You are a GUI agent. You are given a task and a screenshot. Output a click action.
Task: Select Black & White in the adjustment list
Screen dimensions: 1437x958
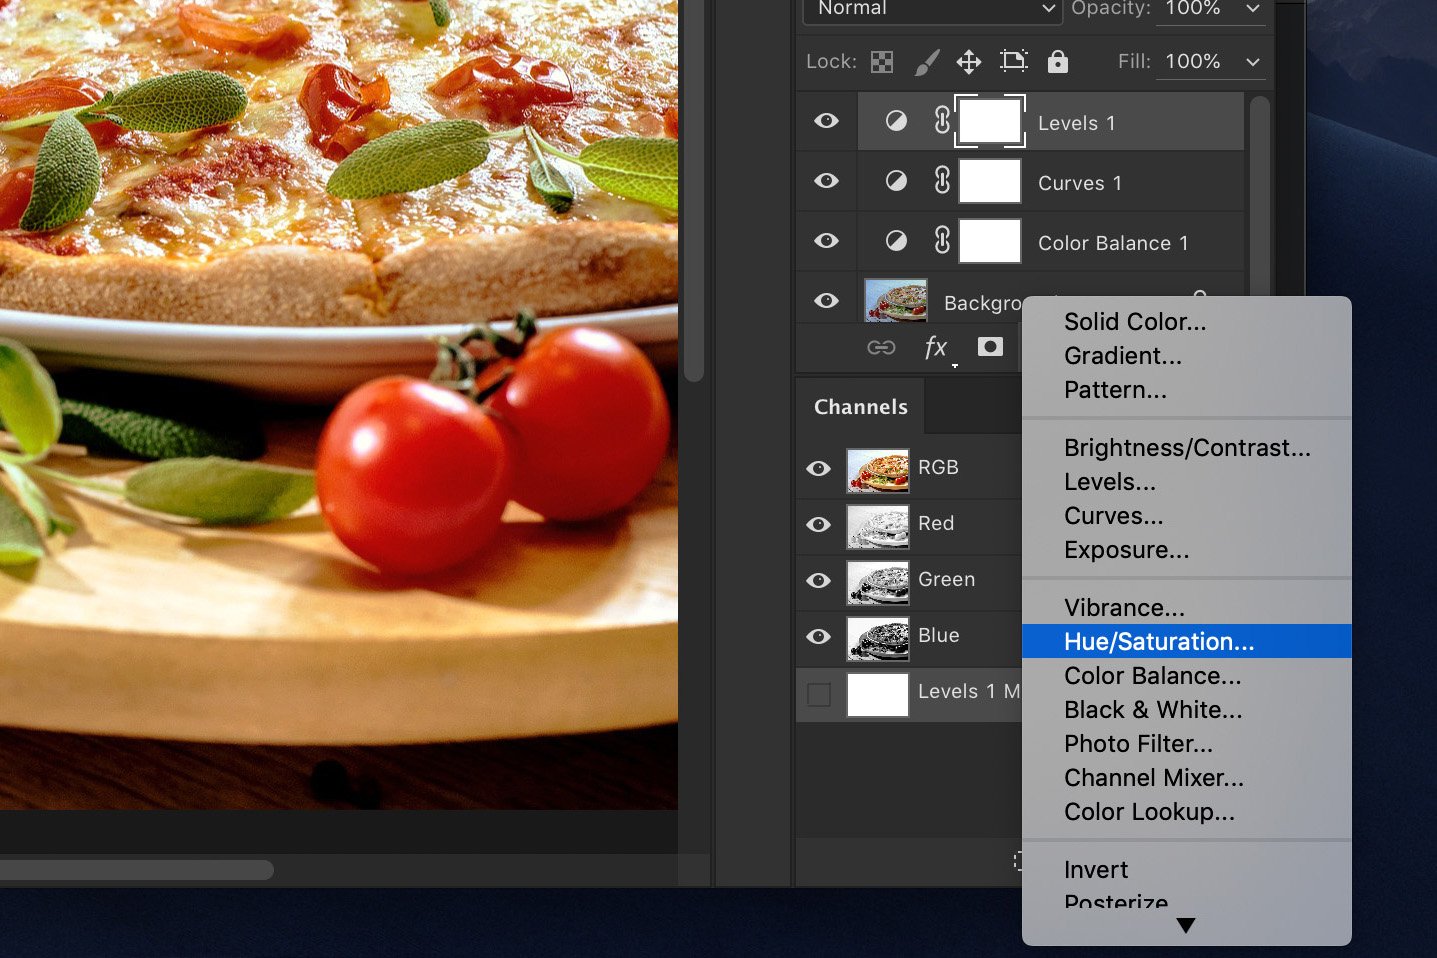1152,709
